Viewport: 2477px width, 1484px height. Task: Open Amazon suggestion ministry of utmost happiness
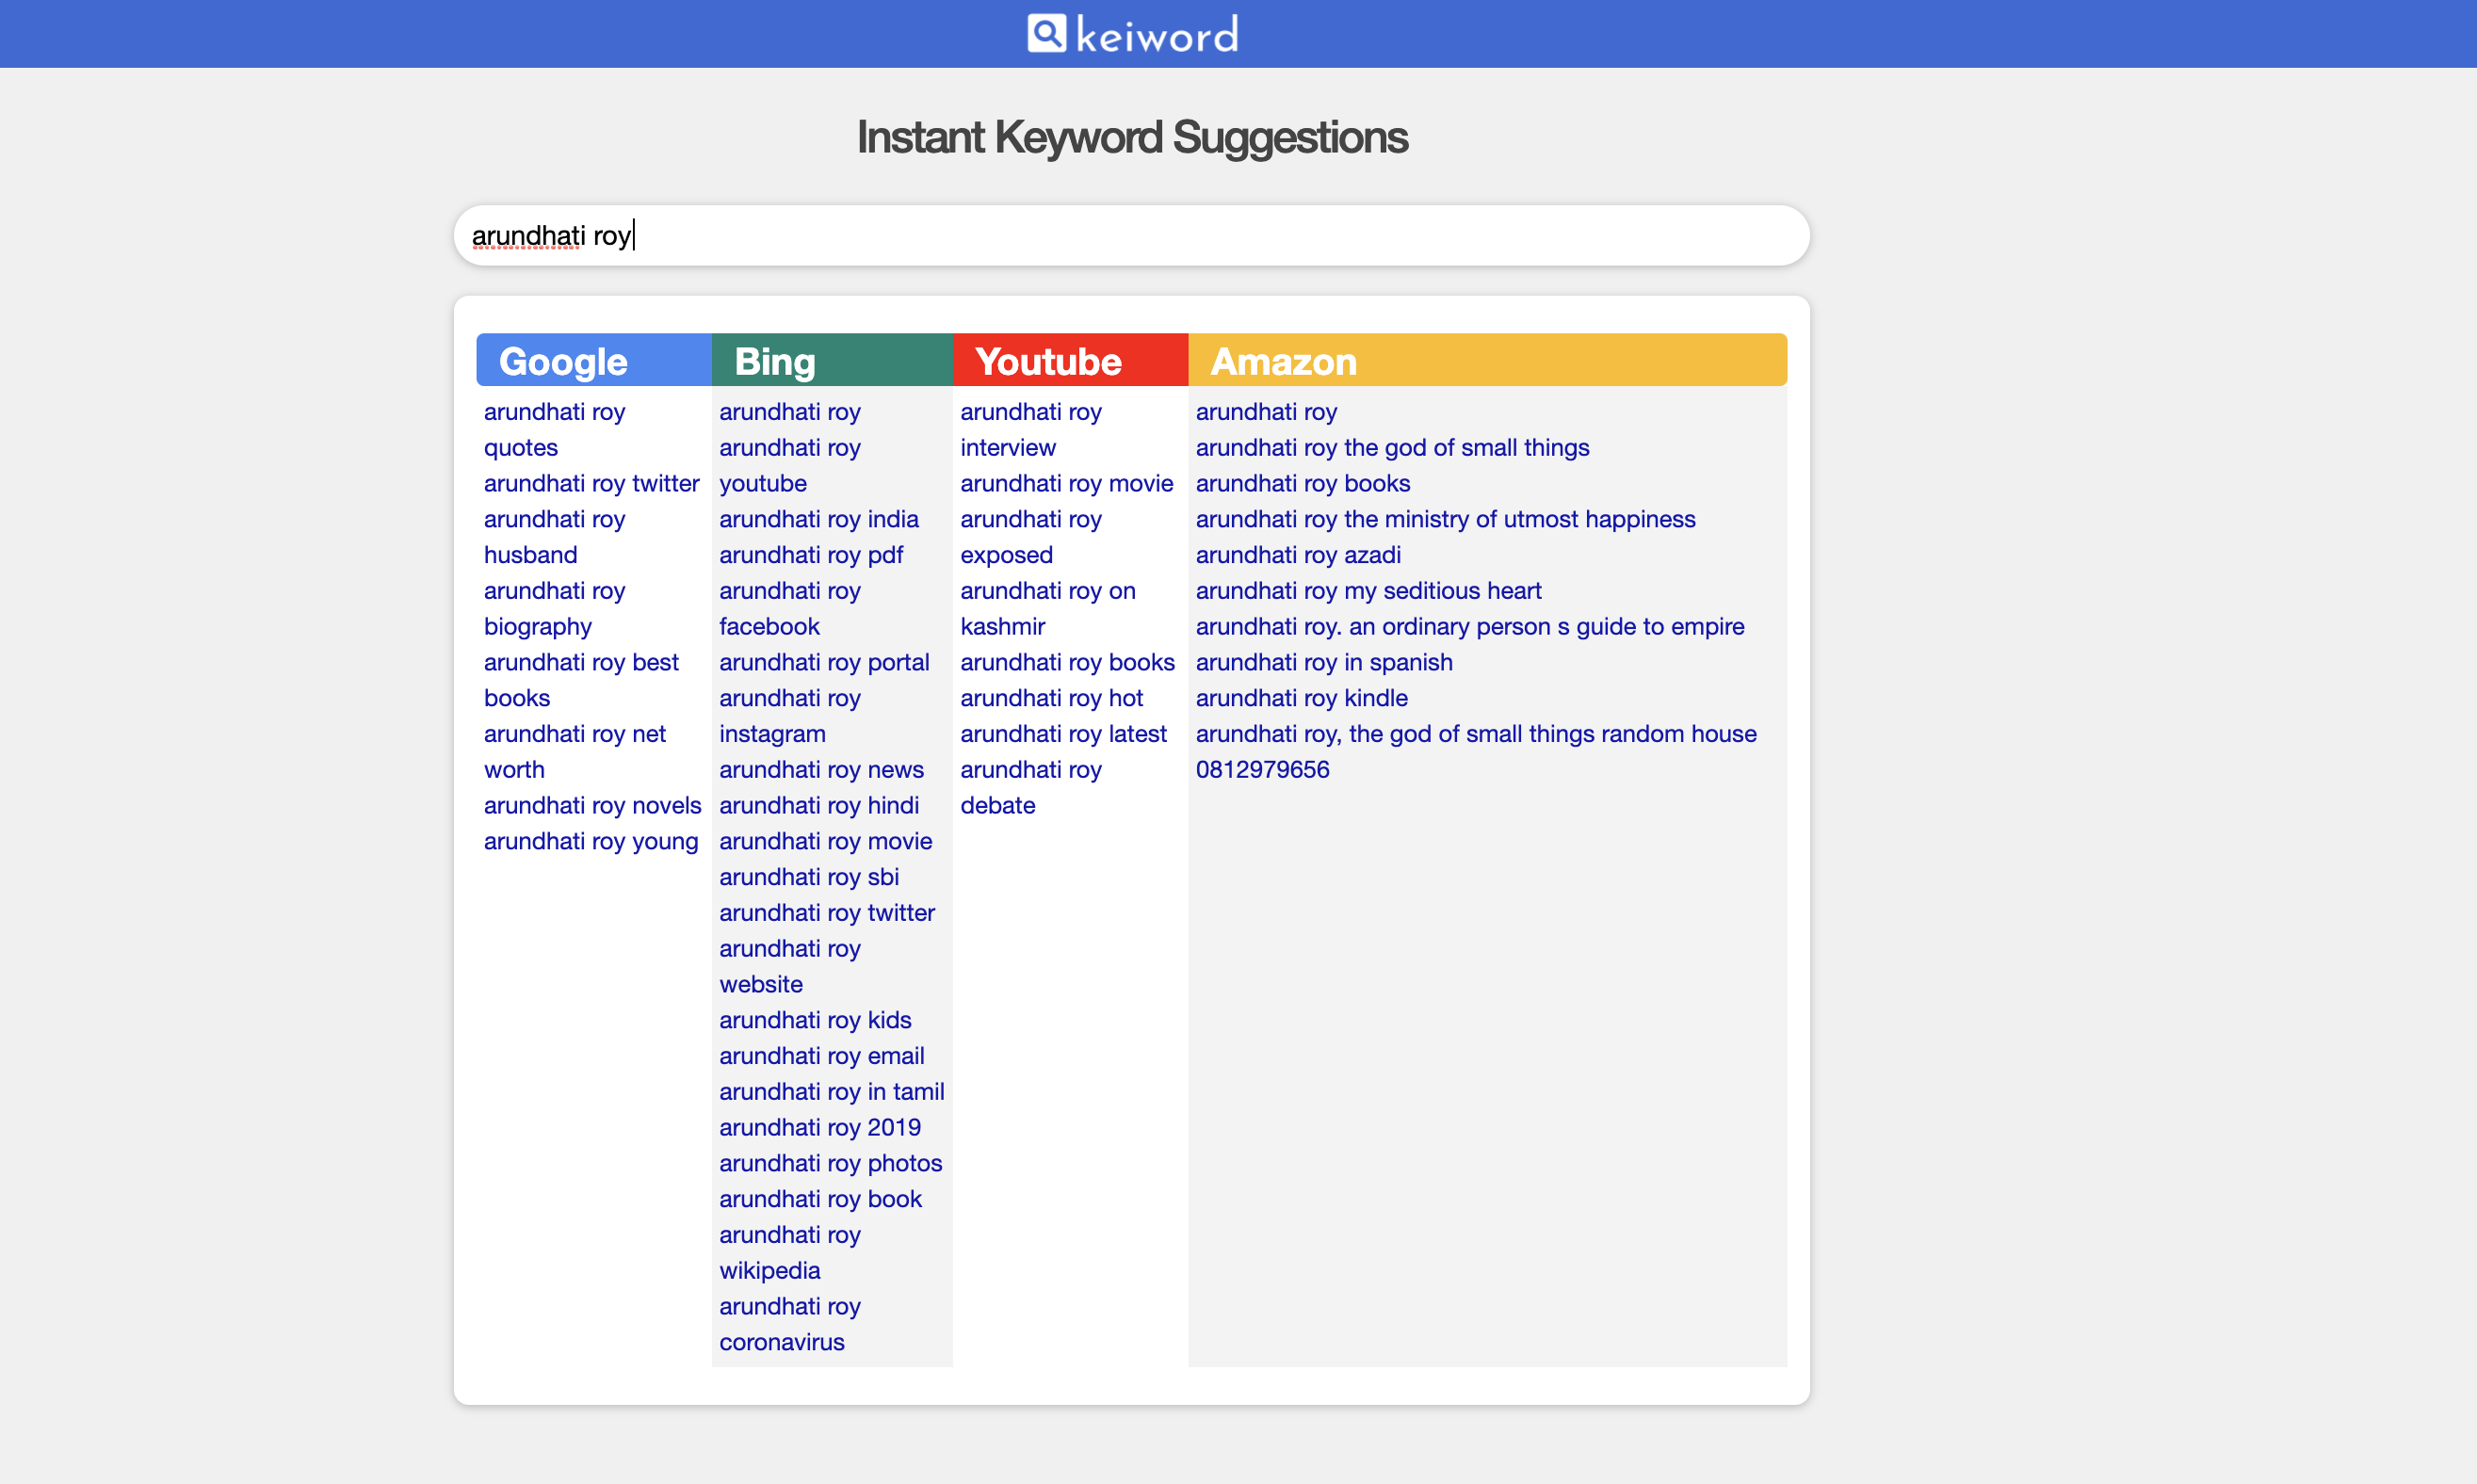pos(1445,520)
